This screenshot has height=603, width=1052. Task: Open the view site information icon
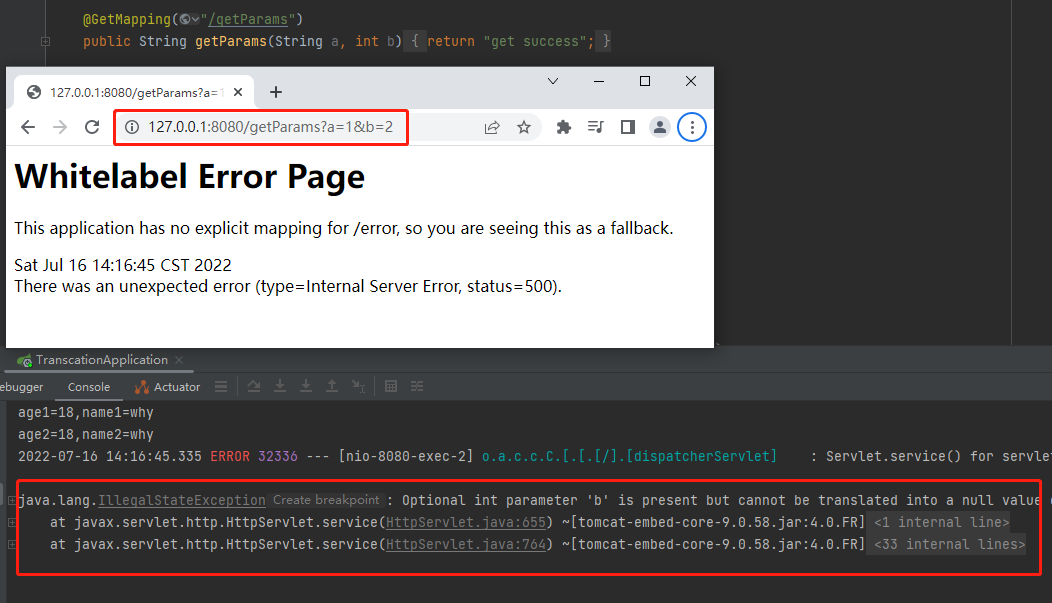tap(131, 127)
